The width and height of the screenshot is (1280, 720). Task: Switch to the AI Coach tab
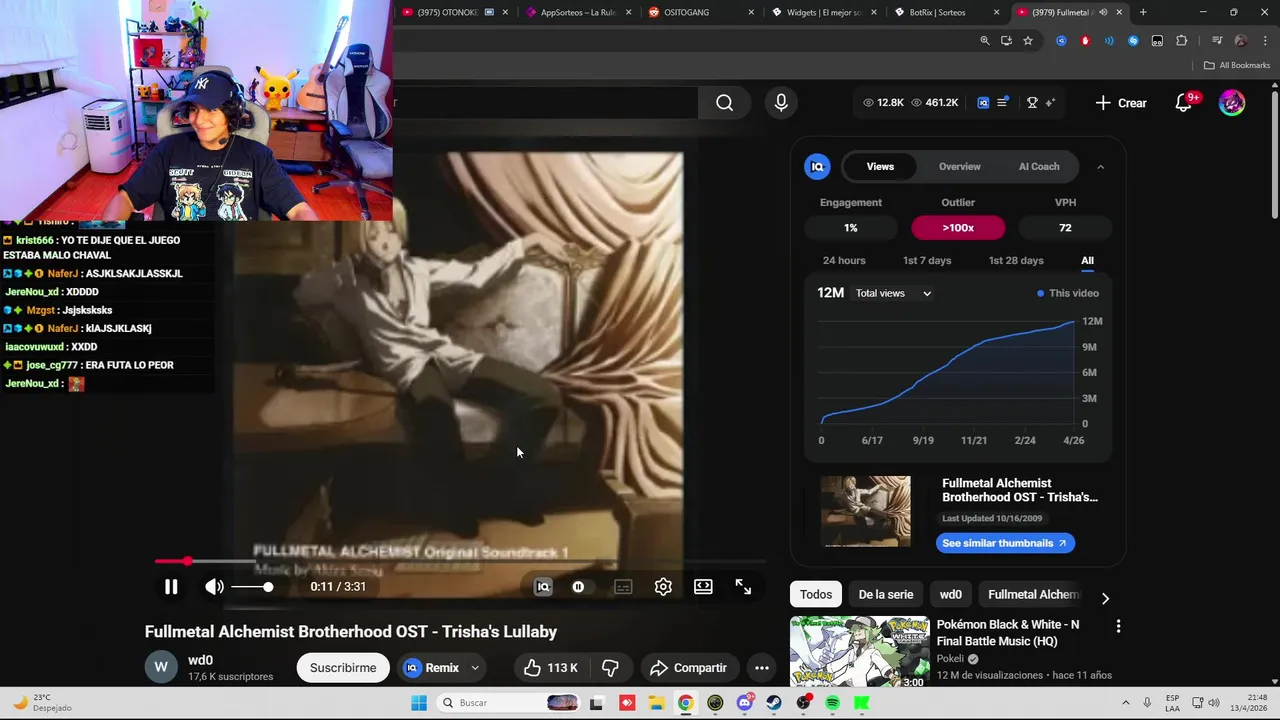1039,167
